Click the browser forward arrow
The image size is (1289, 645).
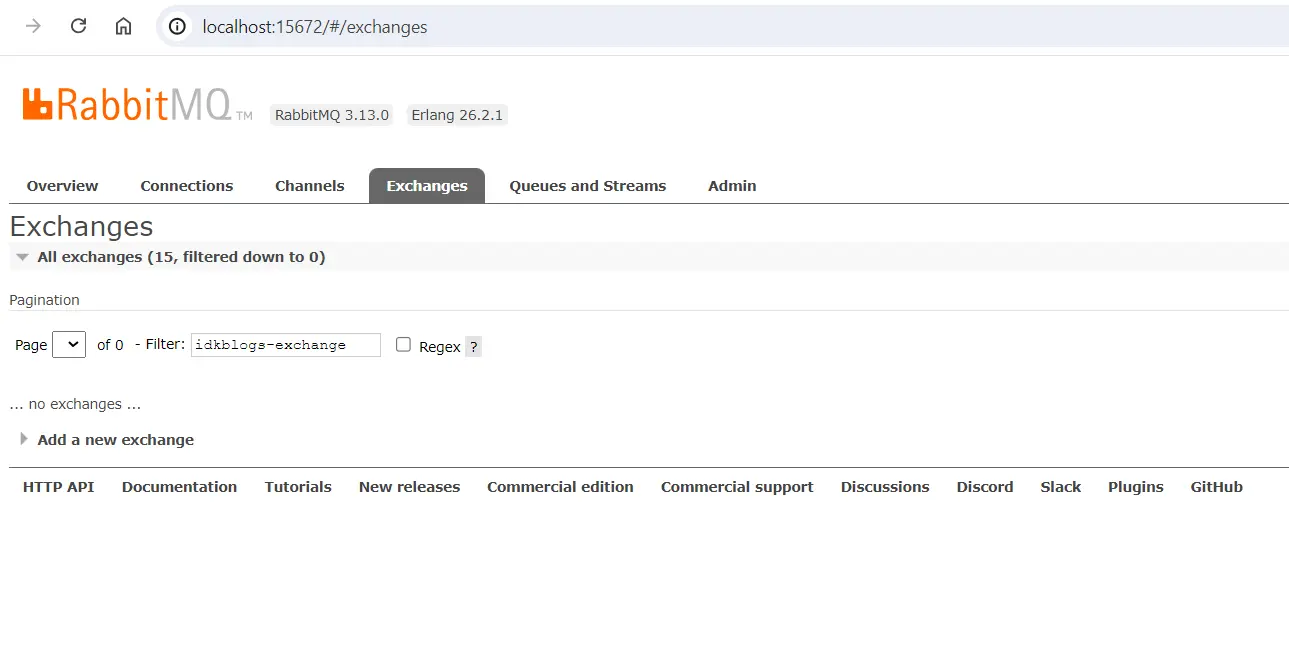tap(34, 27)
